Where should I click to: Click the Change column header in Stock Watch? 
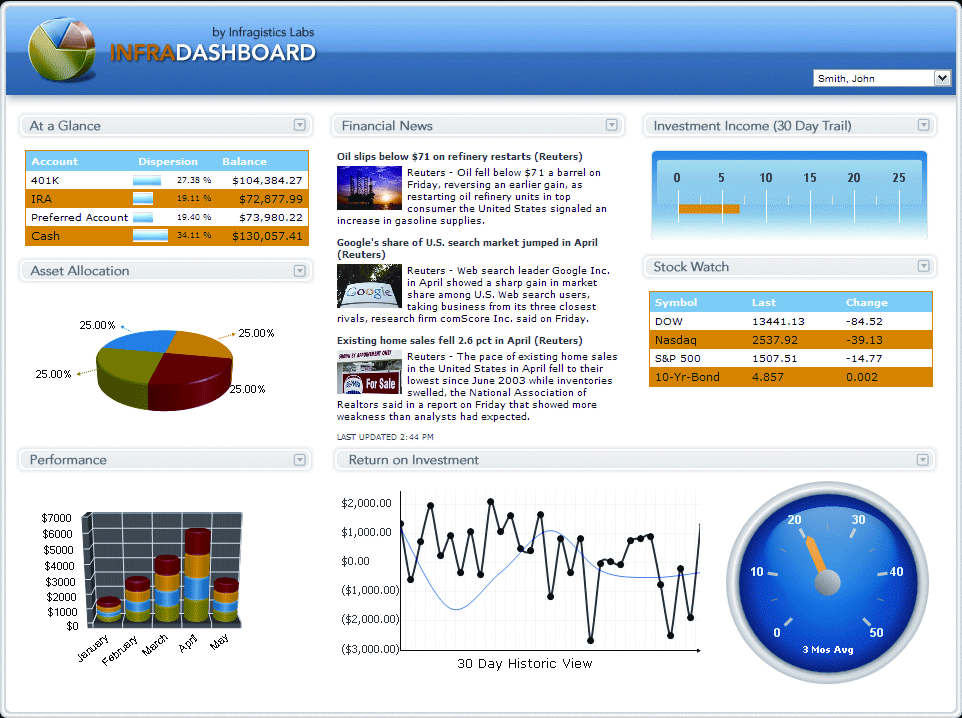coord(866,302)
